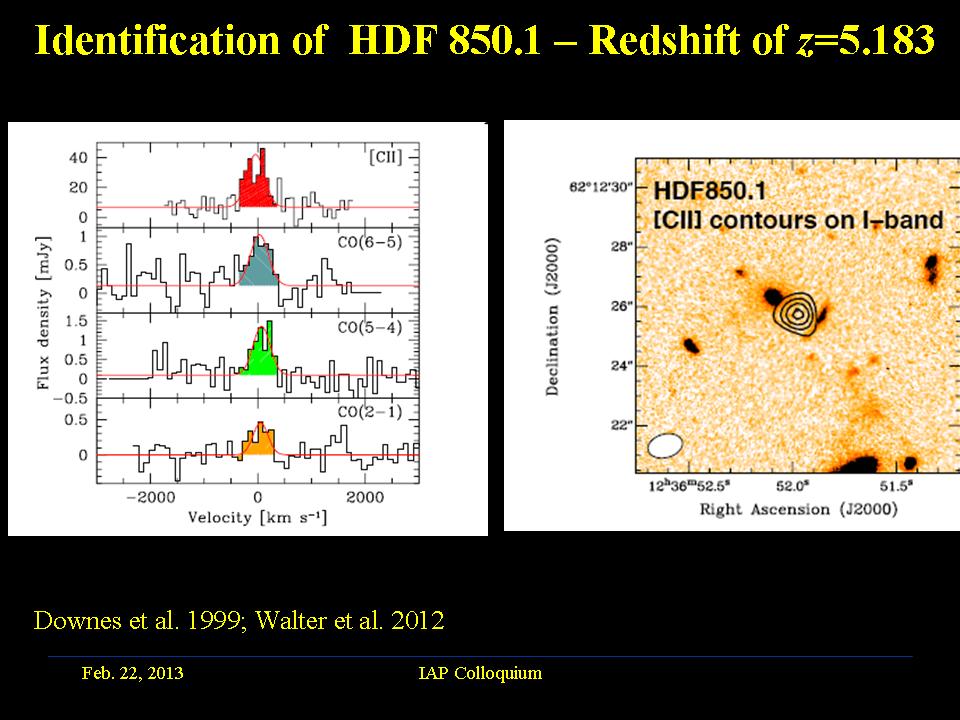Click the green-filled CO(5-4) emission peak
960x720 pixels.
(x=260, y=356)
